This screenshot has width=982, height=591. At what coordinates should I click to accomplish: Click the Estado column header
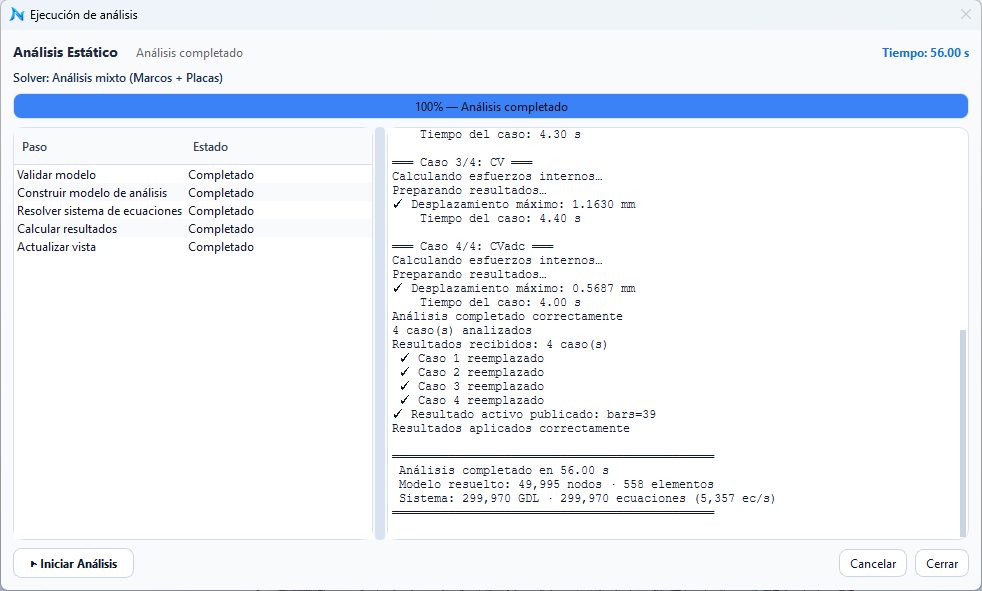pos(210,147)
